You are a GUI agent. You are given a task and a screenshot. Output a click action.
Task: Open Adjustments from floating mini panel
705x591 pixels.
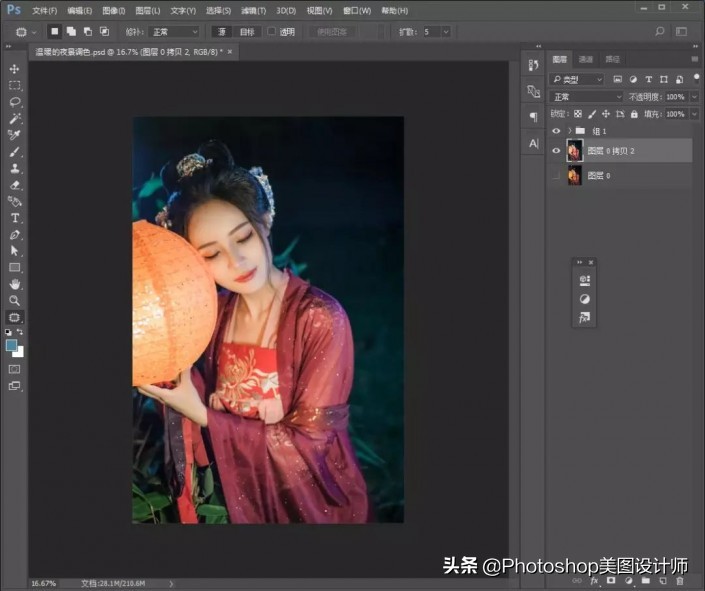coord(585,299)
